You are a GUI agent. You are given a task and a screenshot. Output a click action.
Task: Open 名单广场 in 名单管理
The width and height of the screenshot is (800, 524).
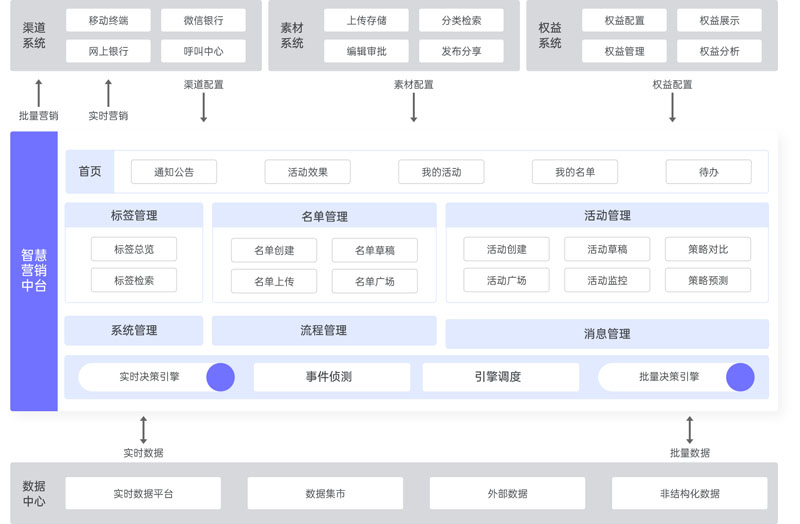coord(374,281)
